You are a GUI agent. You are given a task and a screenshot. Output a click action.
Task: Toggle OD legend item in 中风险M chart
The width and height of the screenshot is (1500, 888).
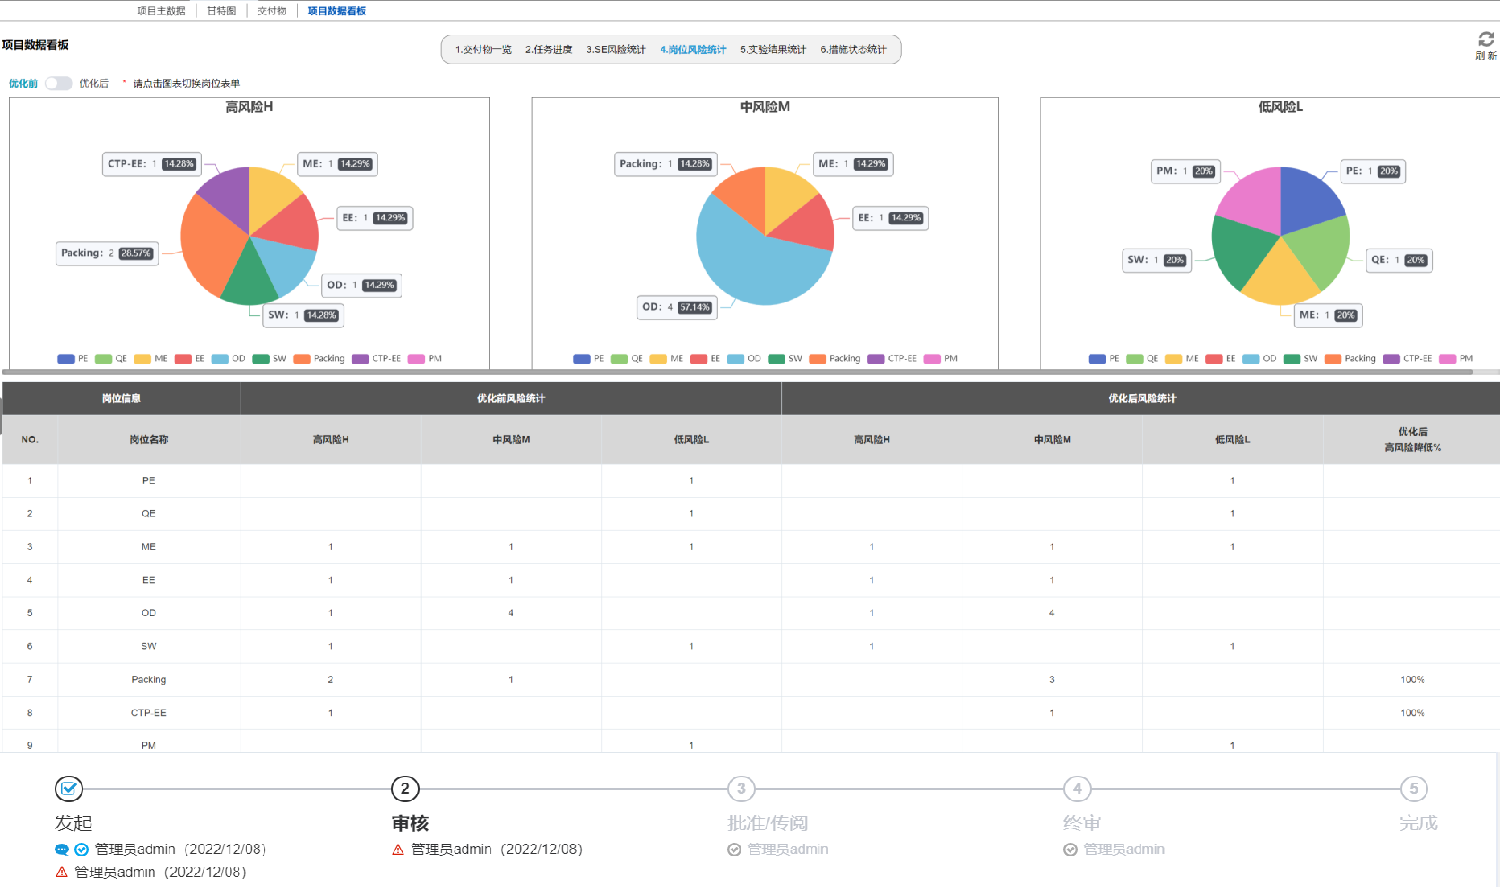pyautogui.click(x=744, y=359)
